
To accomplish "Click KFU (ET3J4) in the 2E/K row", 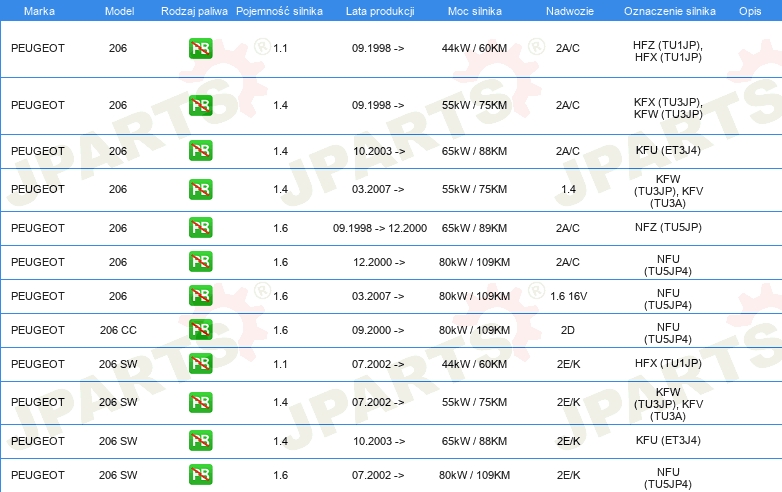I will click(668, 440).
